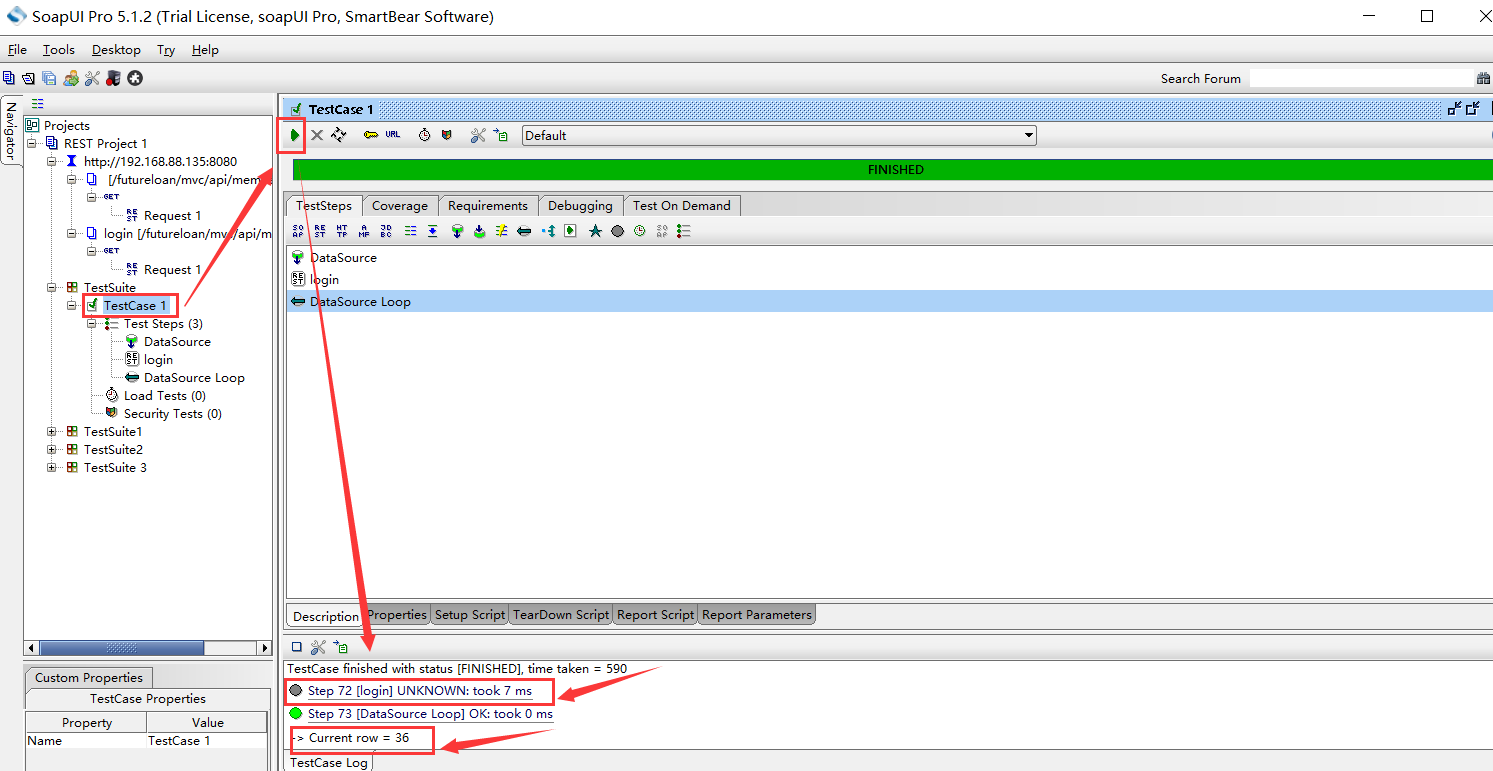
Task: Open the Help menu
Action: 205,50
